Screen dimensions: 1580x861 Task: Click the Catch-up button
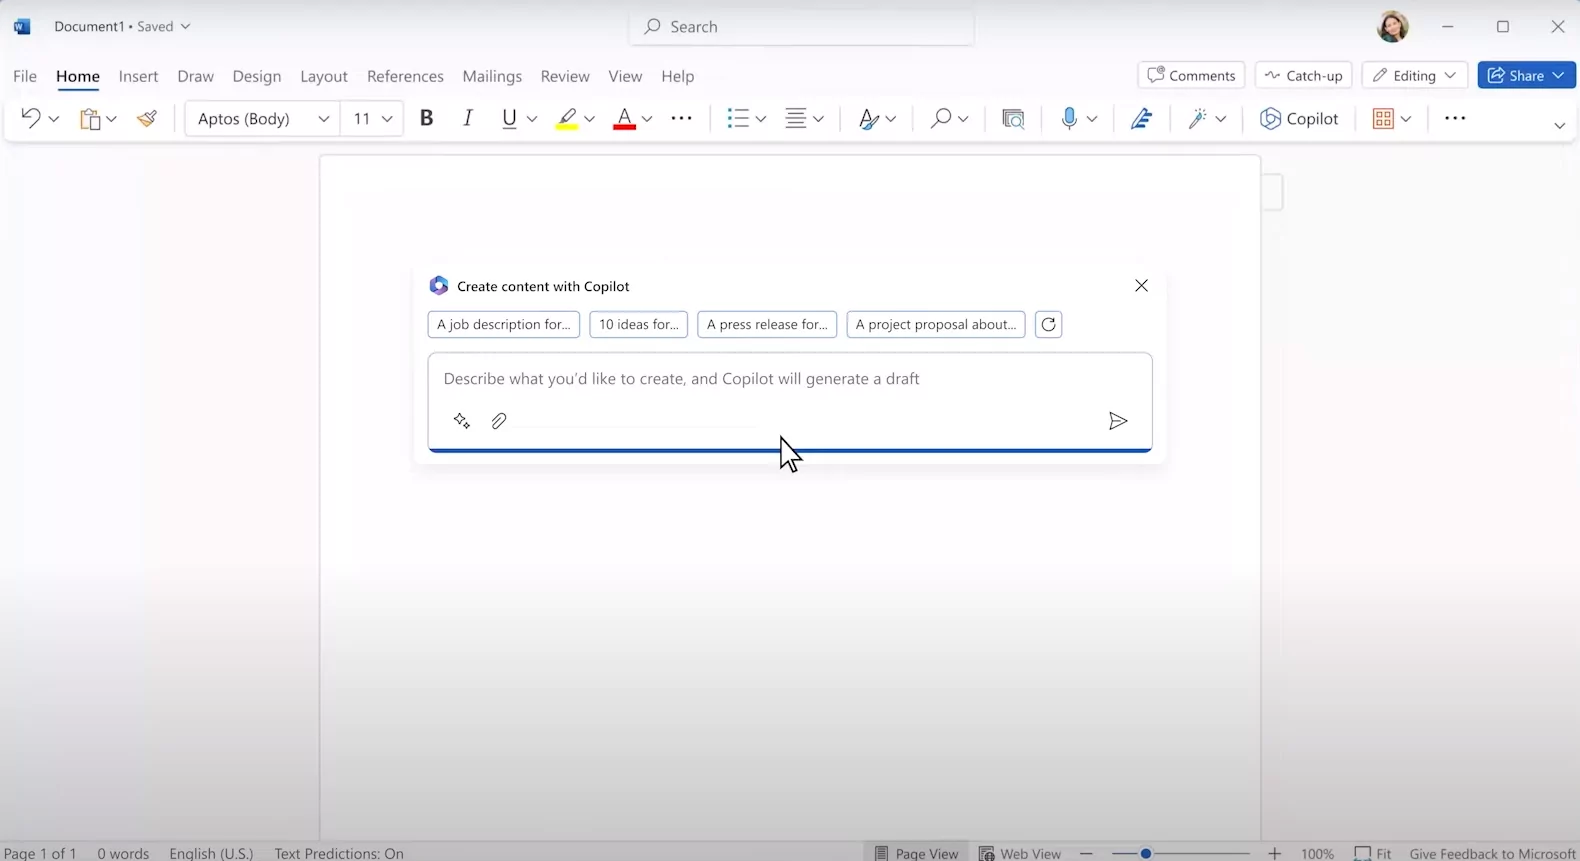(x=1304, y=75)
